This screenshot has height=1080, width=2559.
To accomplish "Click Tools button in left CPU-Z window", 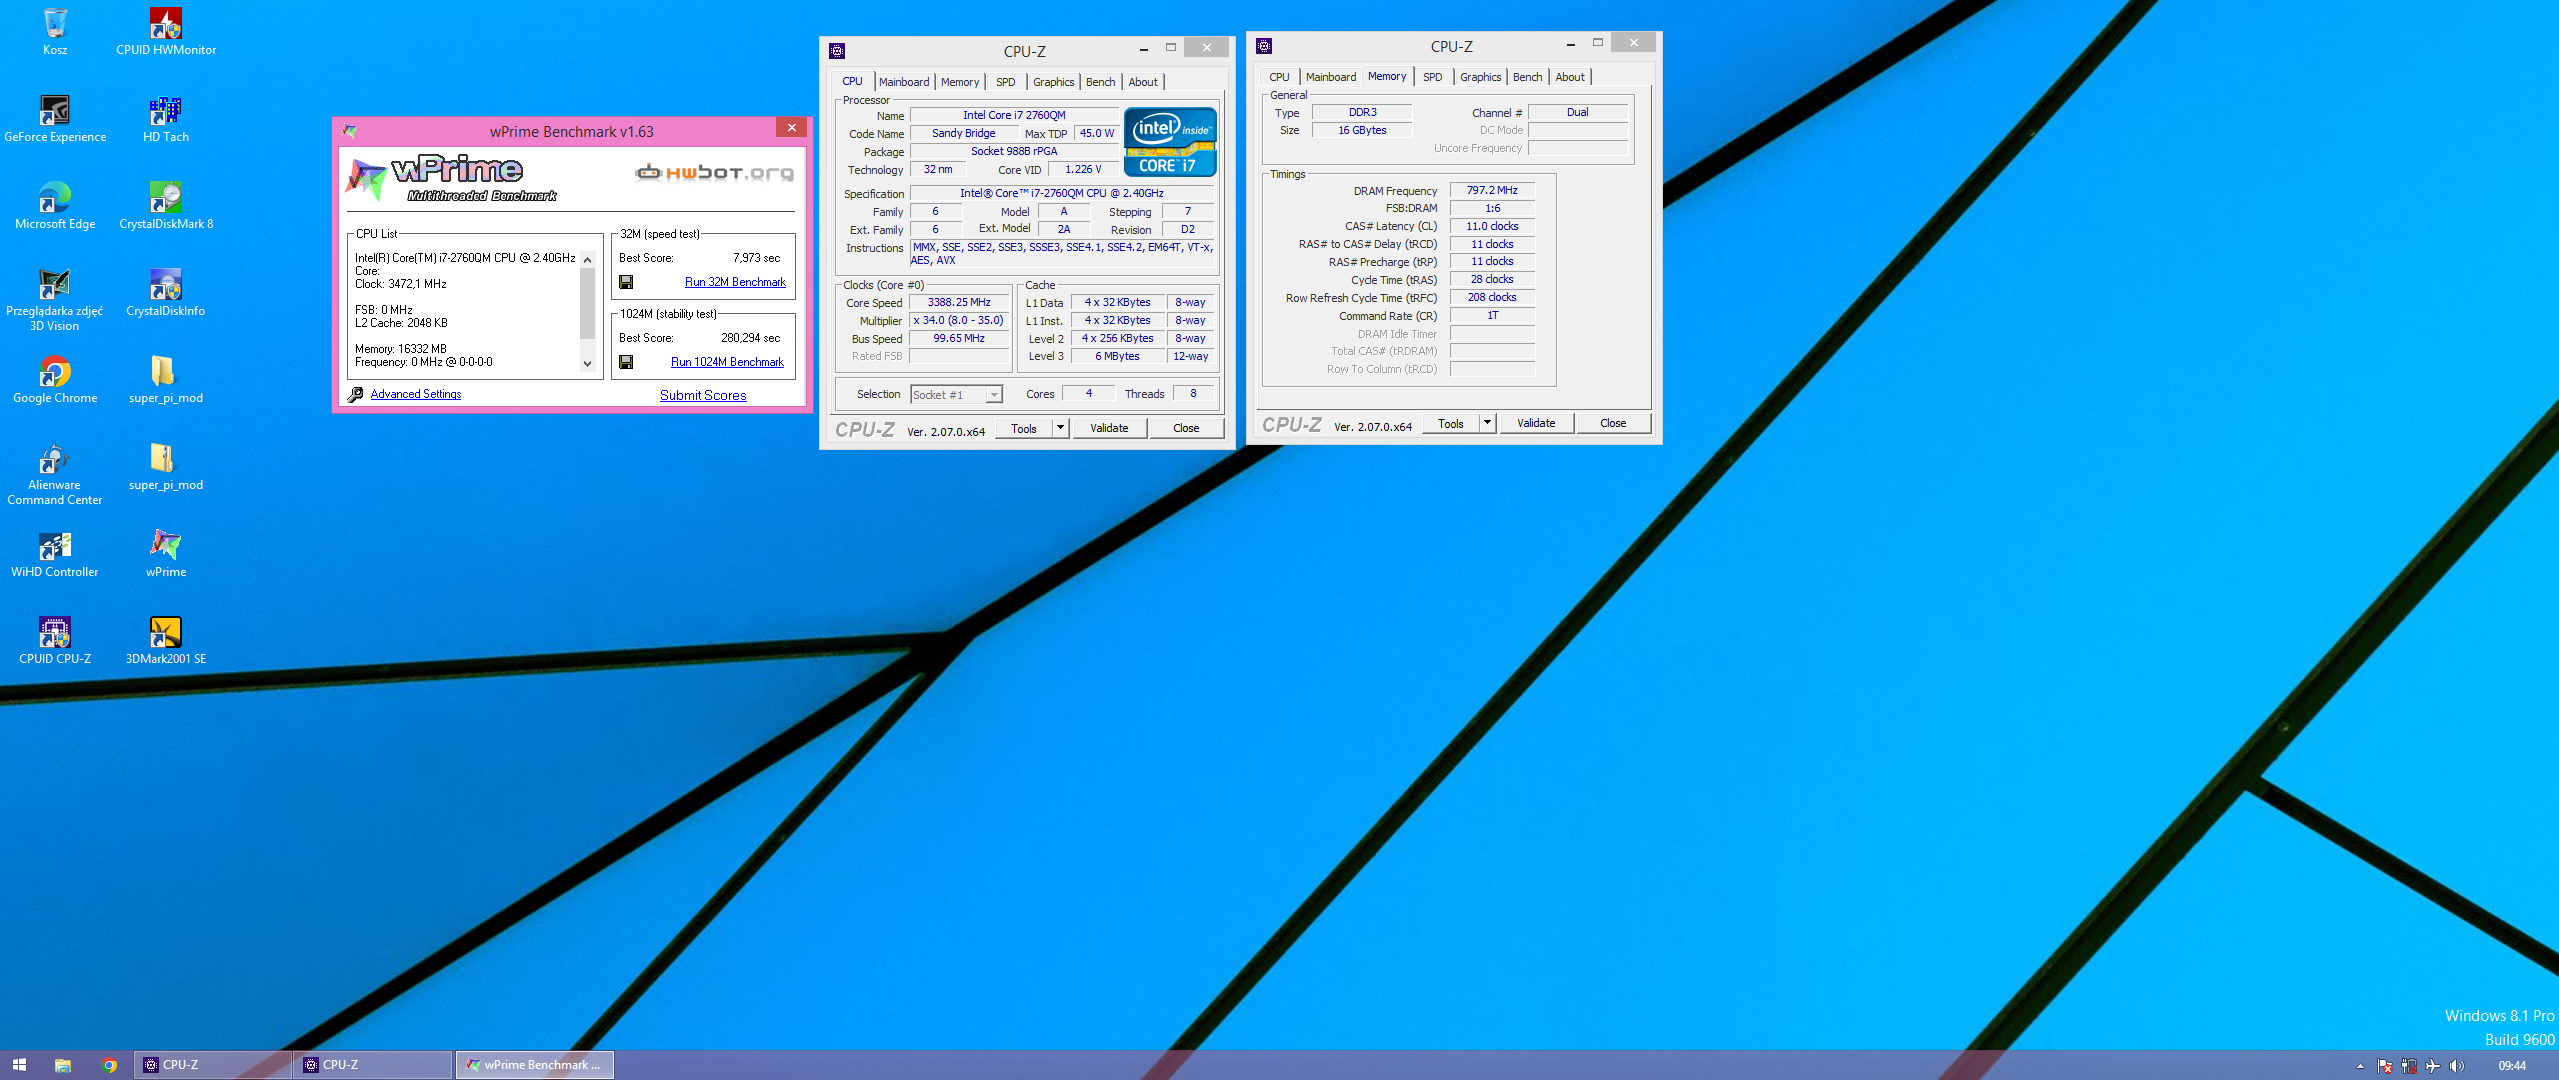I will click(x=1023, y=428).
